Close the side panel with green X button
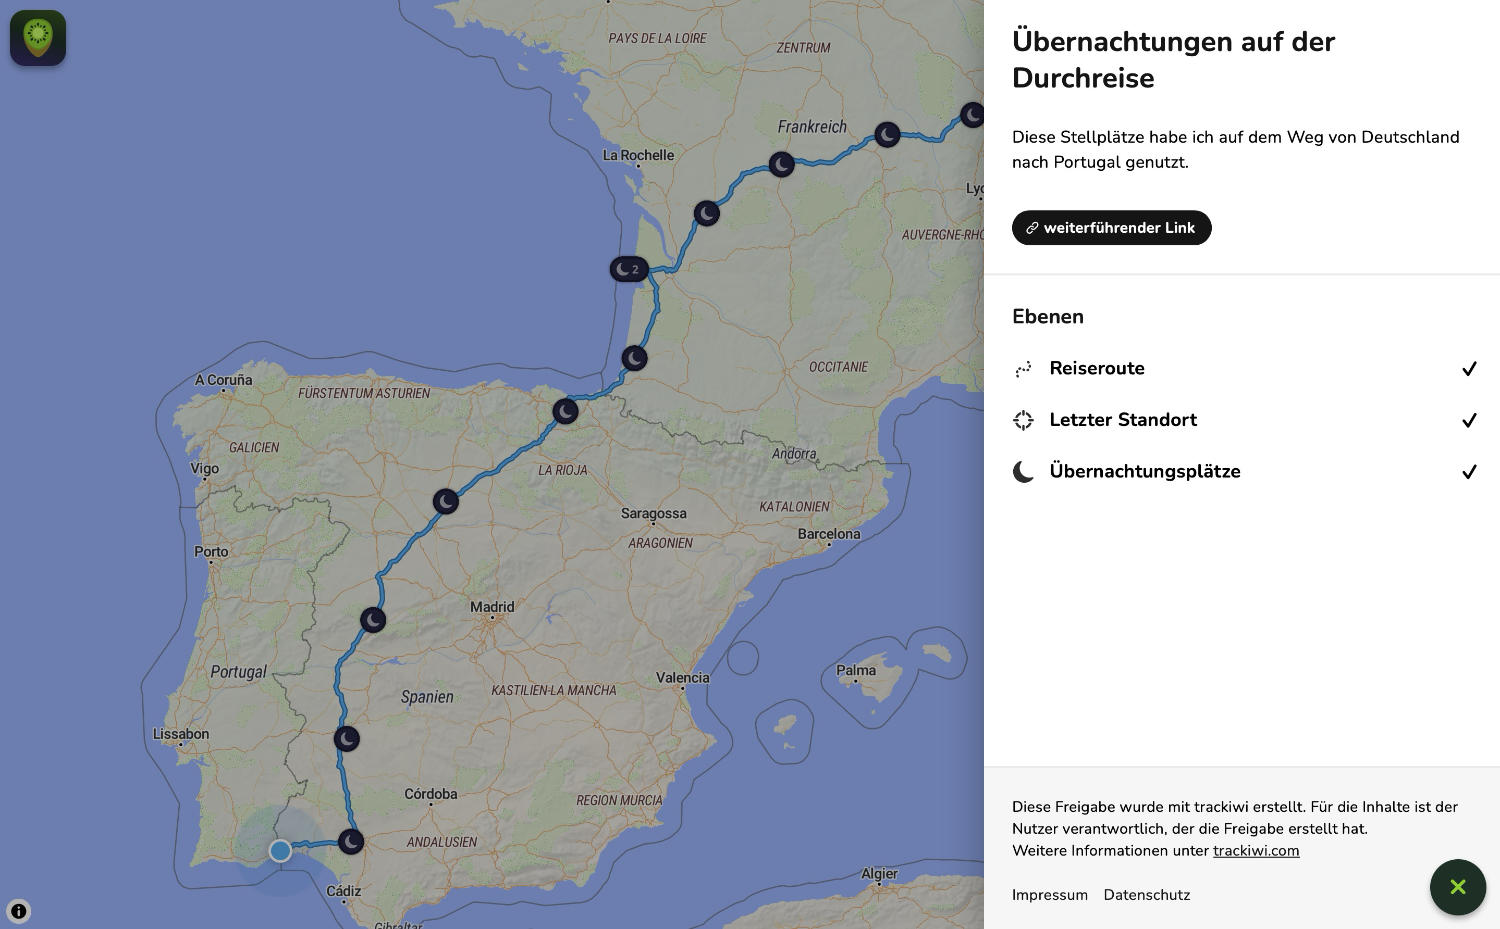Image resolution: width=1500 pixels, height=929 pixels. coord(1457,887)
